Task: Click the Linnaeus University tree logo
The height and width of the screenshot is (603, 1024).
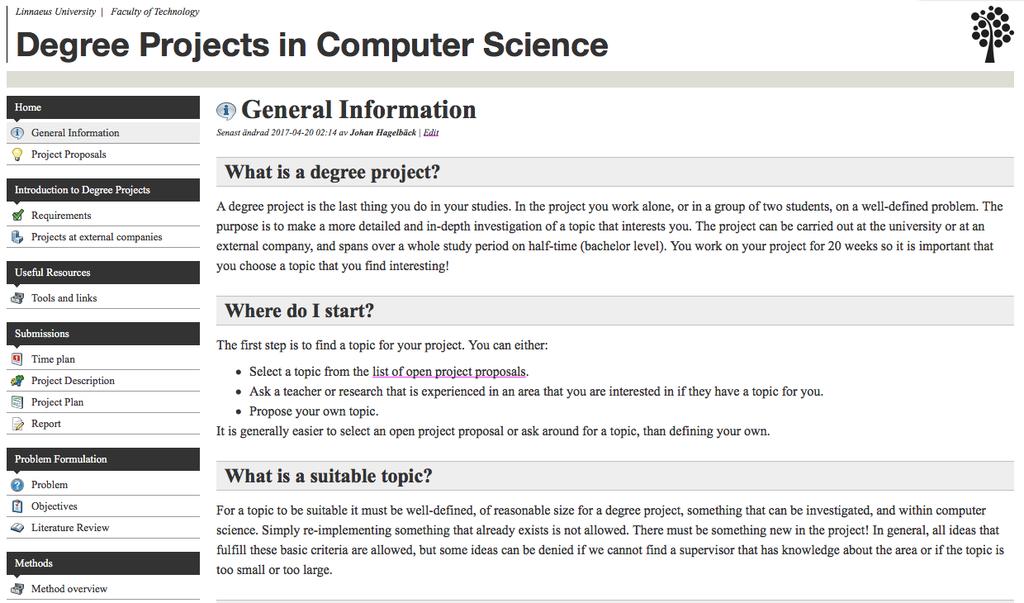Action: coord(991,34)
